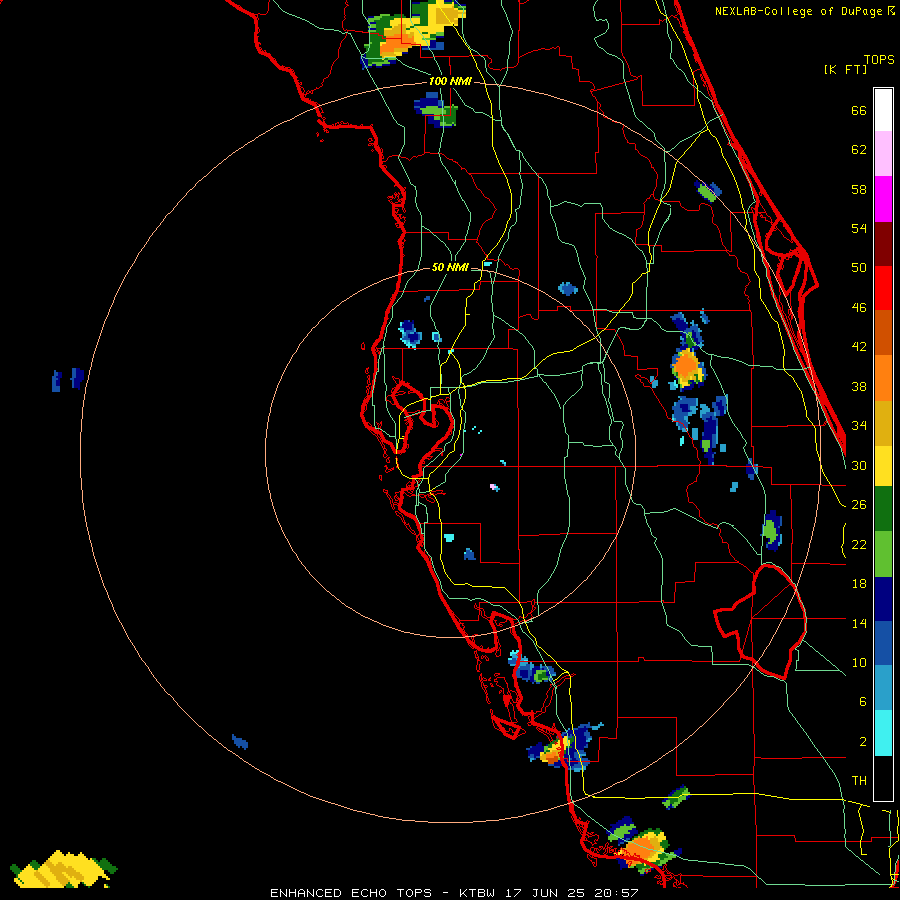Select the navy blue legend color band
The width and height of the screenshot is (900, 900).
click(883, 599)
